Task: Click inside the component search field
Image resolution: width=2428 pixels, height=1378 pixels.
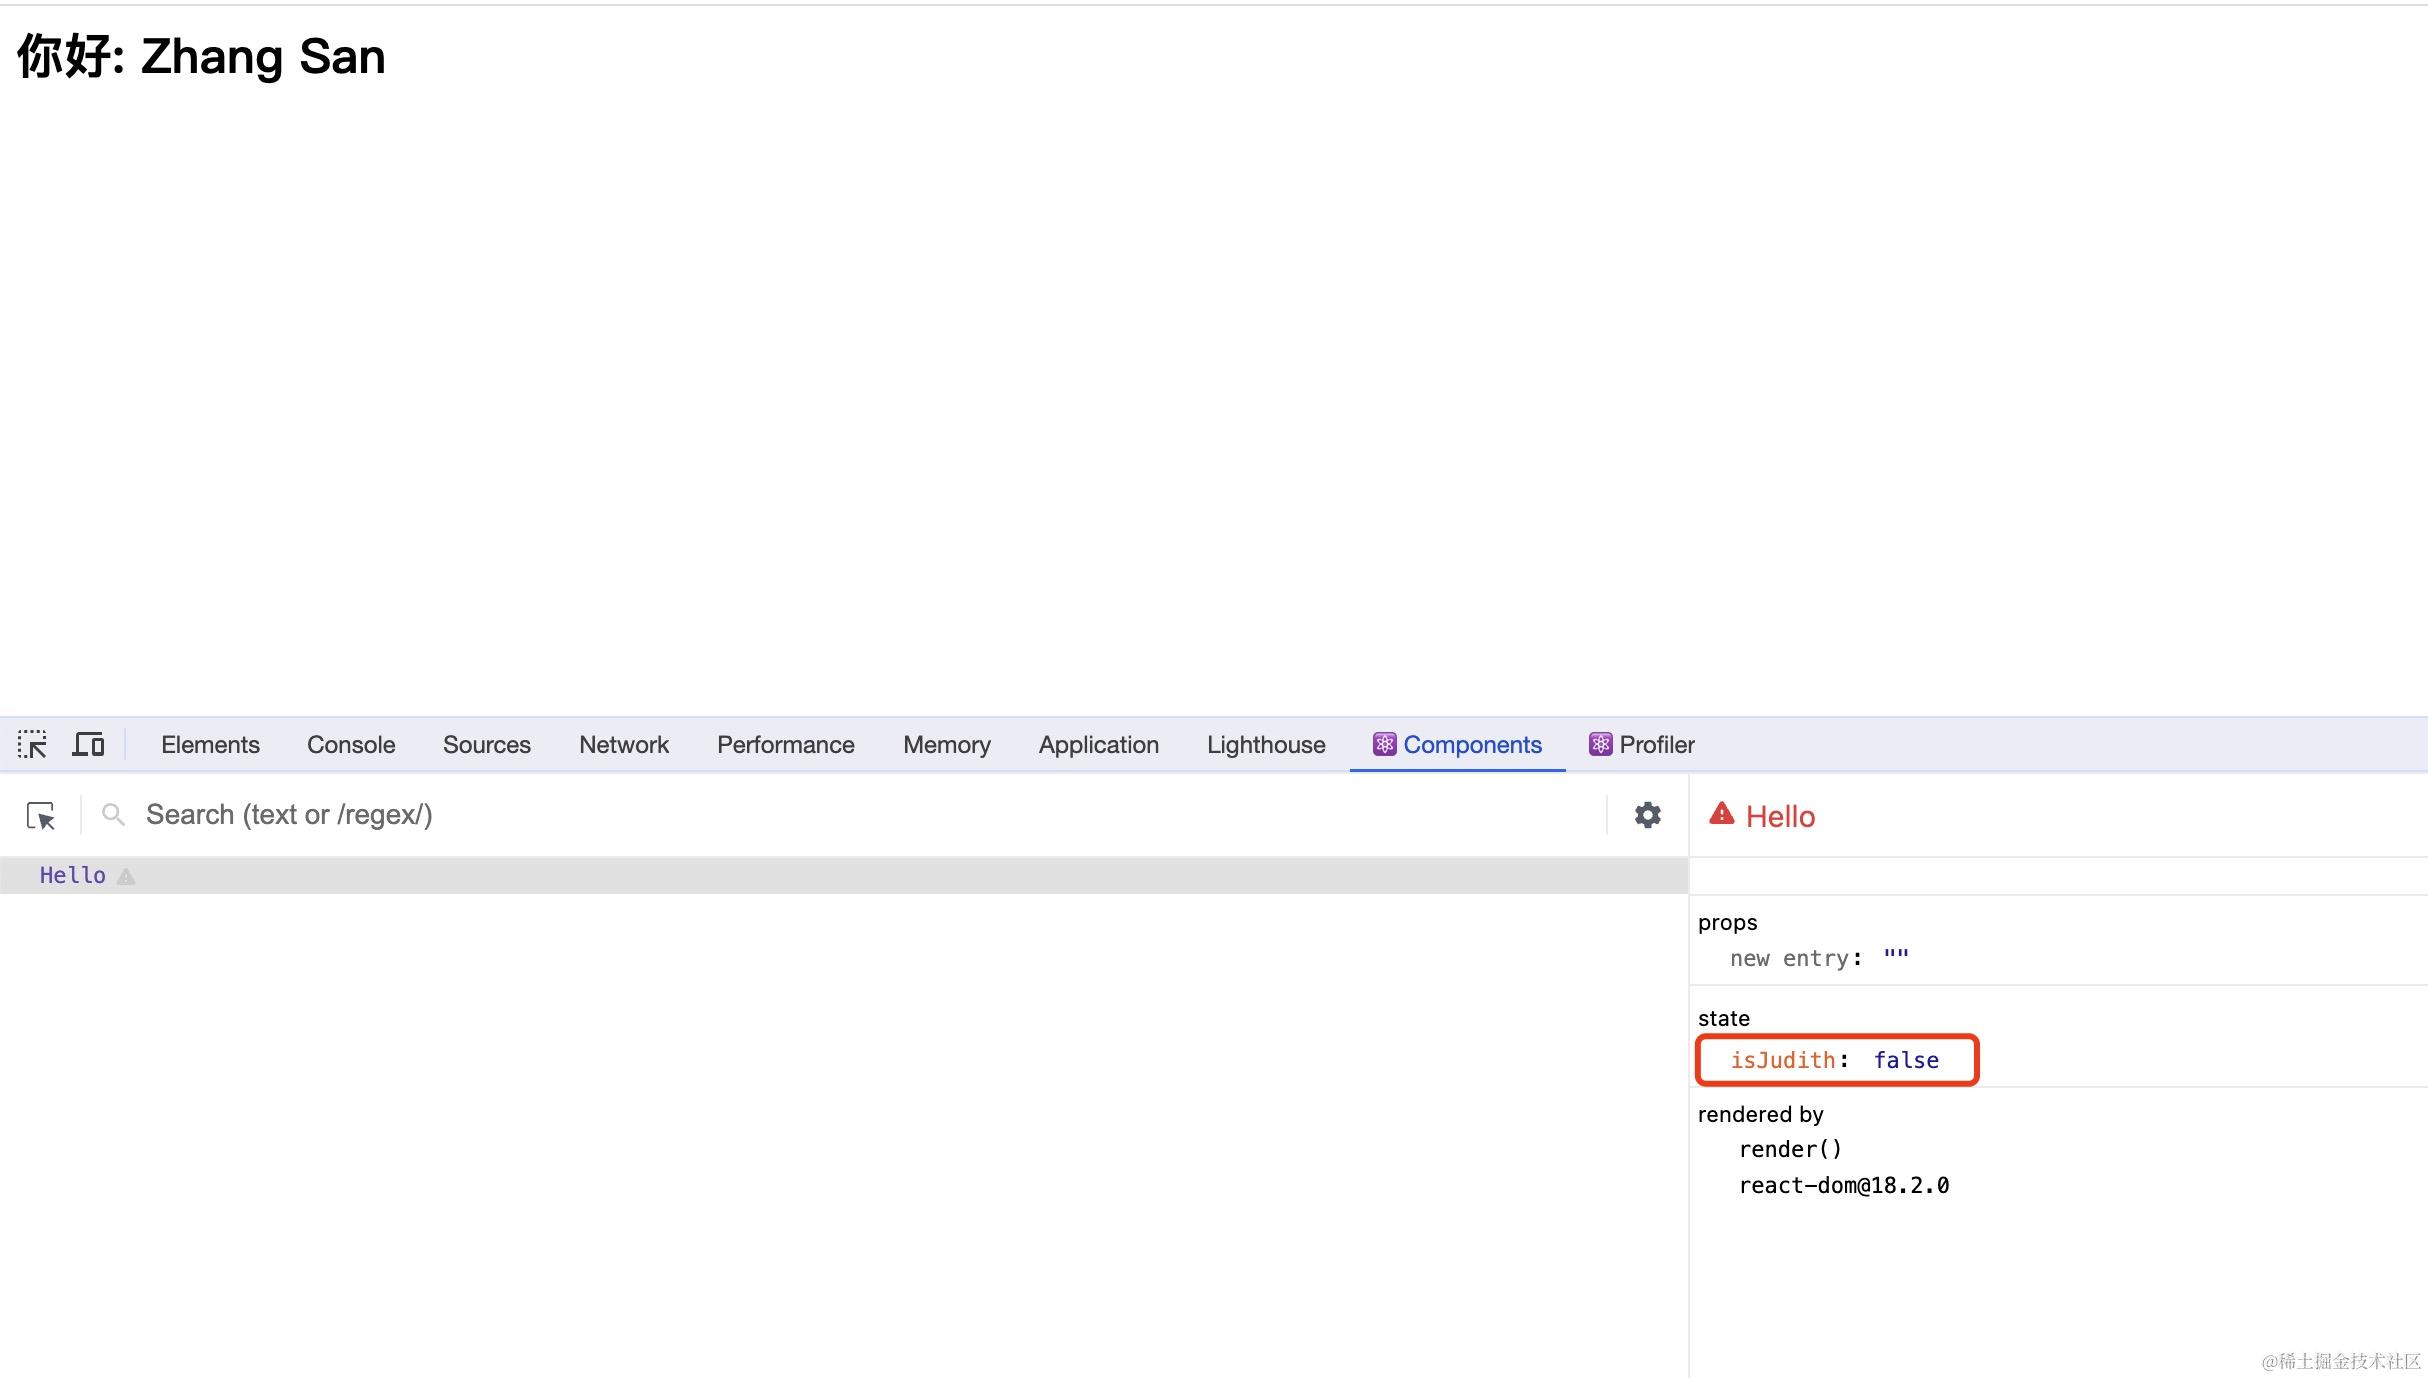Action: coord(400,814)
